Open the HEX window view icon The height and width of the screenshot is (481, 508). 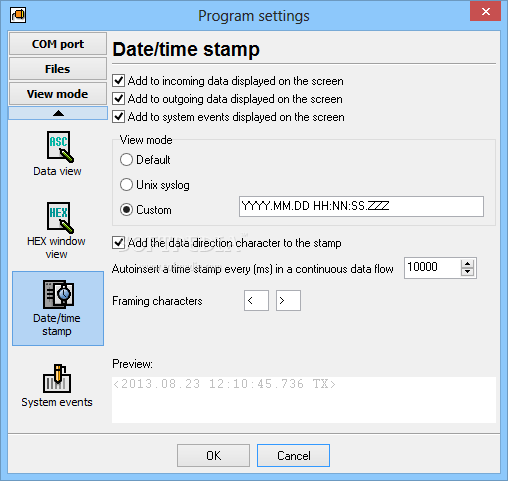[60, 218]
